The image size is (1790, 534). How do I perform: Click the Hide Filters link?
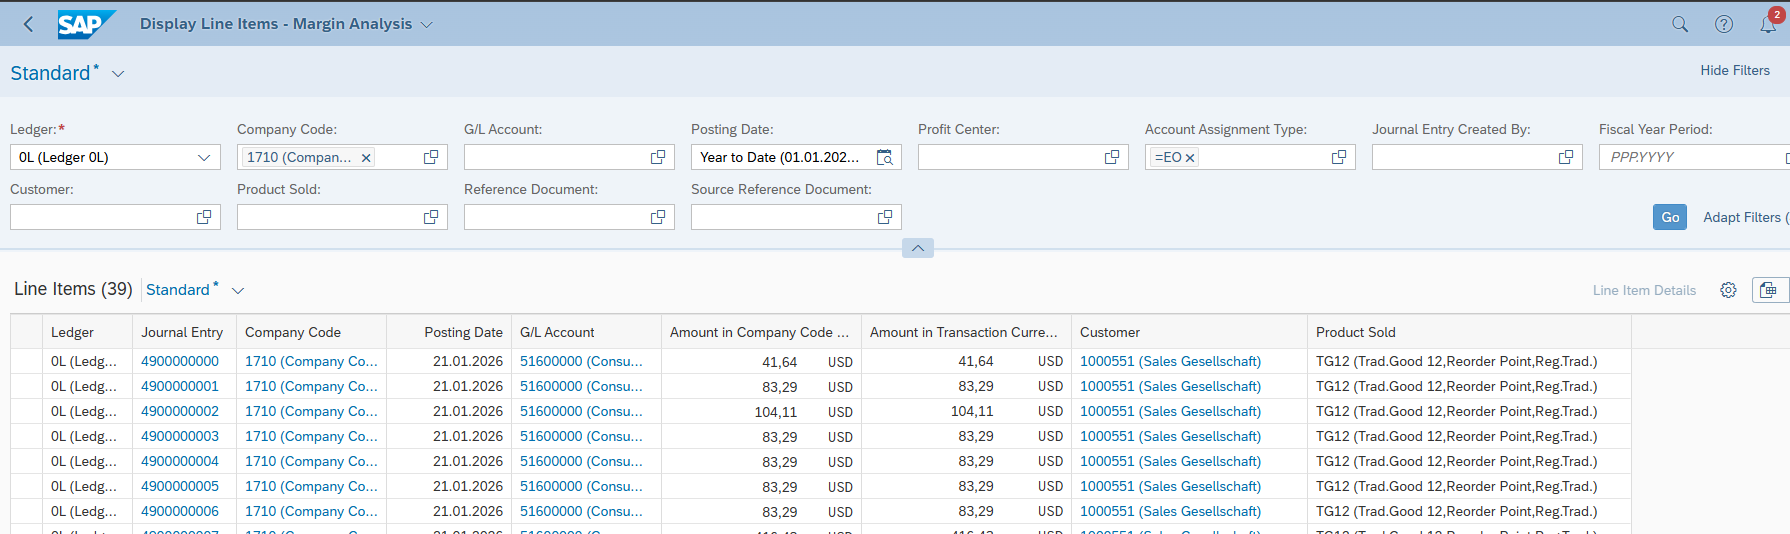coord(1735,70)
